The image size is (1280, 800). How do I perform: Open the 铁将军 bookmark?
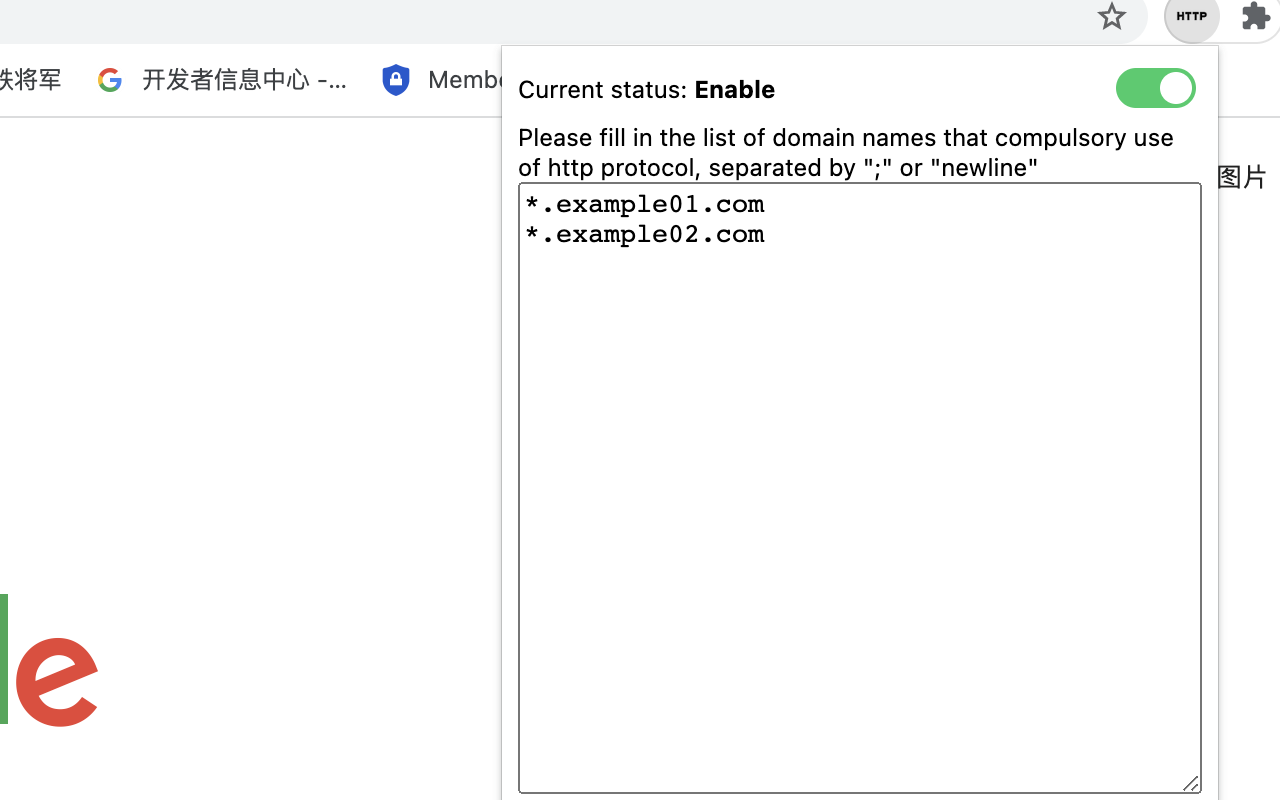coord(30,79)
